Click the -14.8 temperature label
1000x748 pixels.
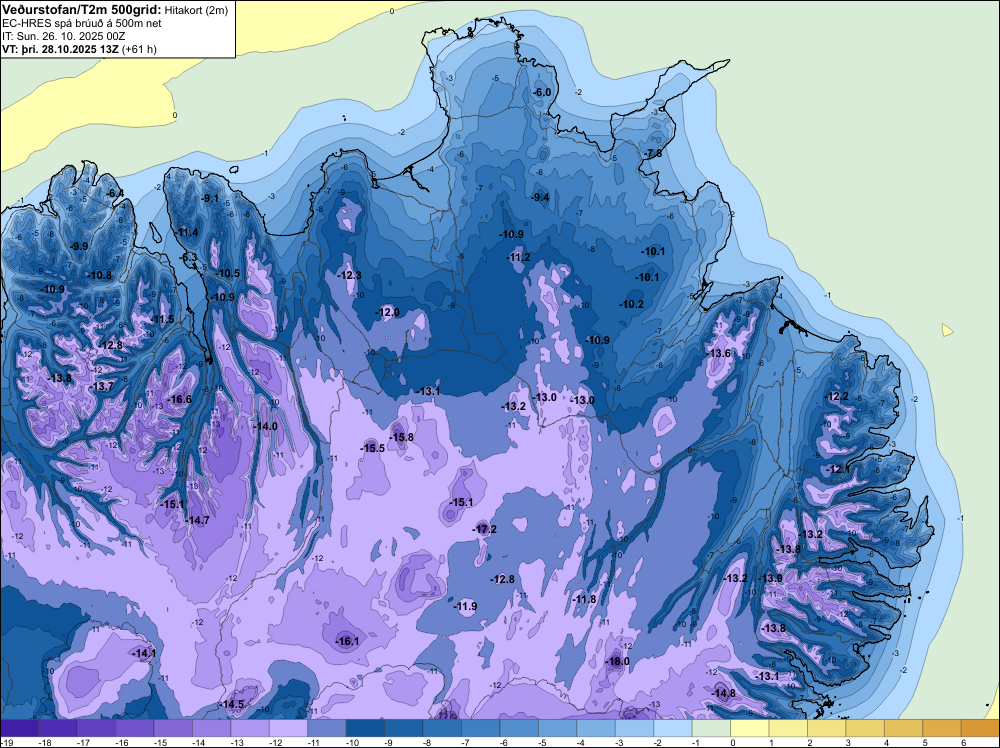click(x=723, y=693)
